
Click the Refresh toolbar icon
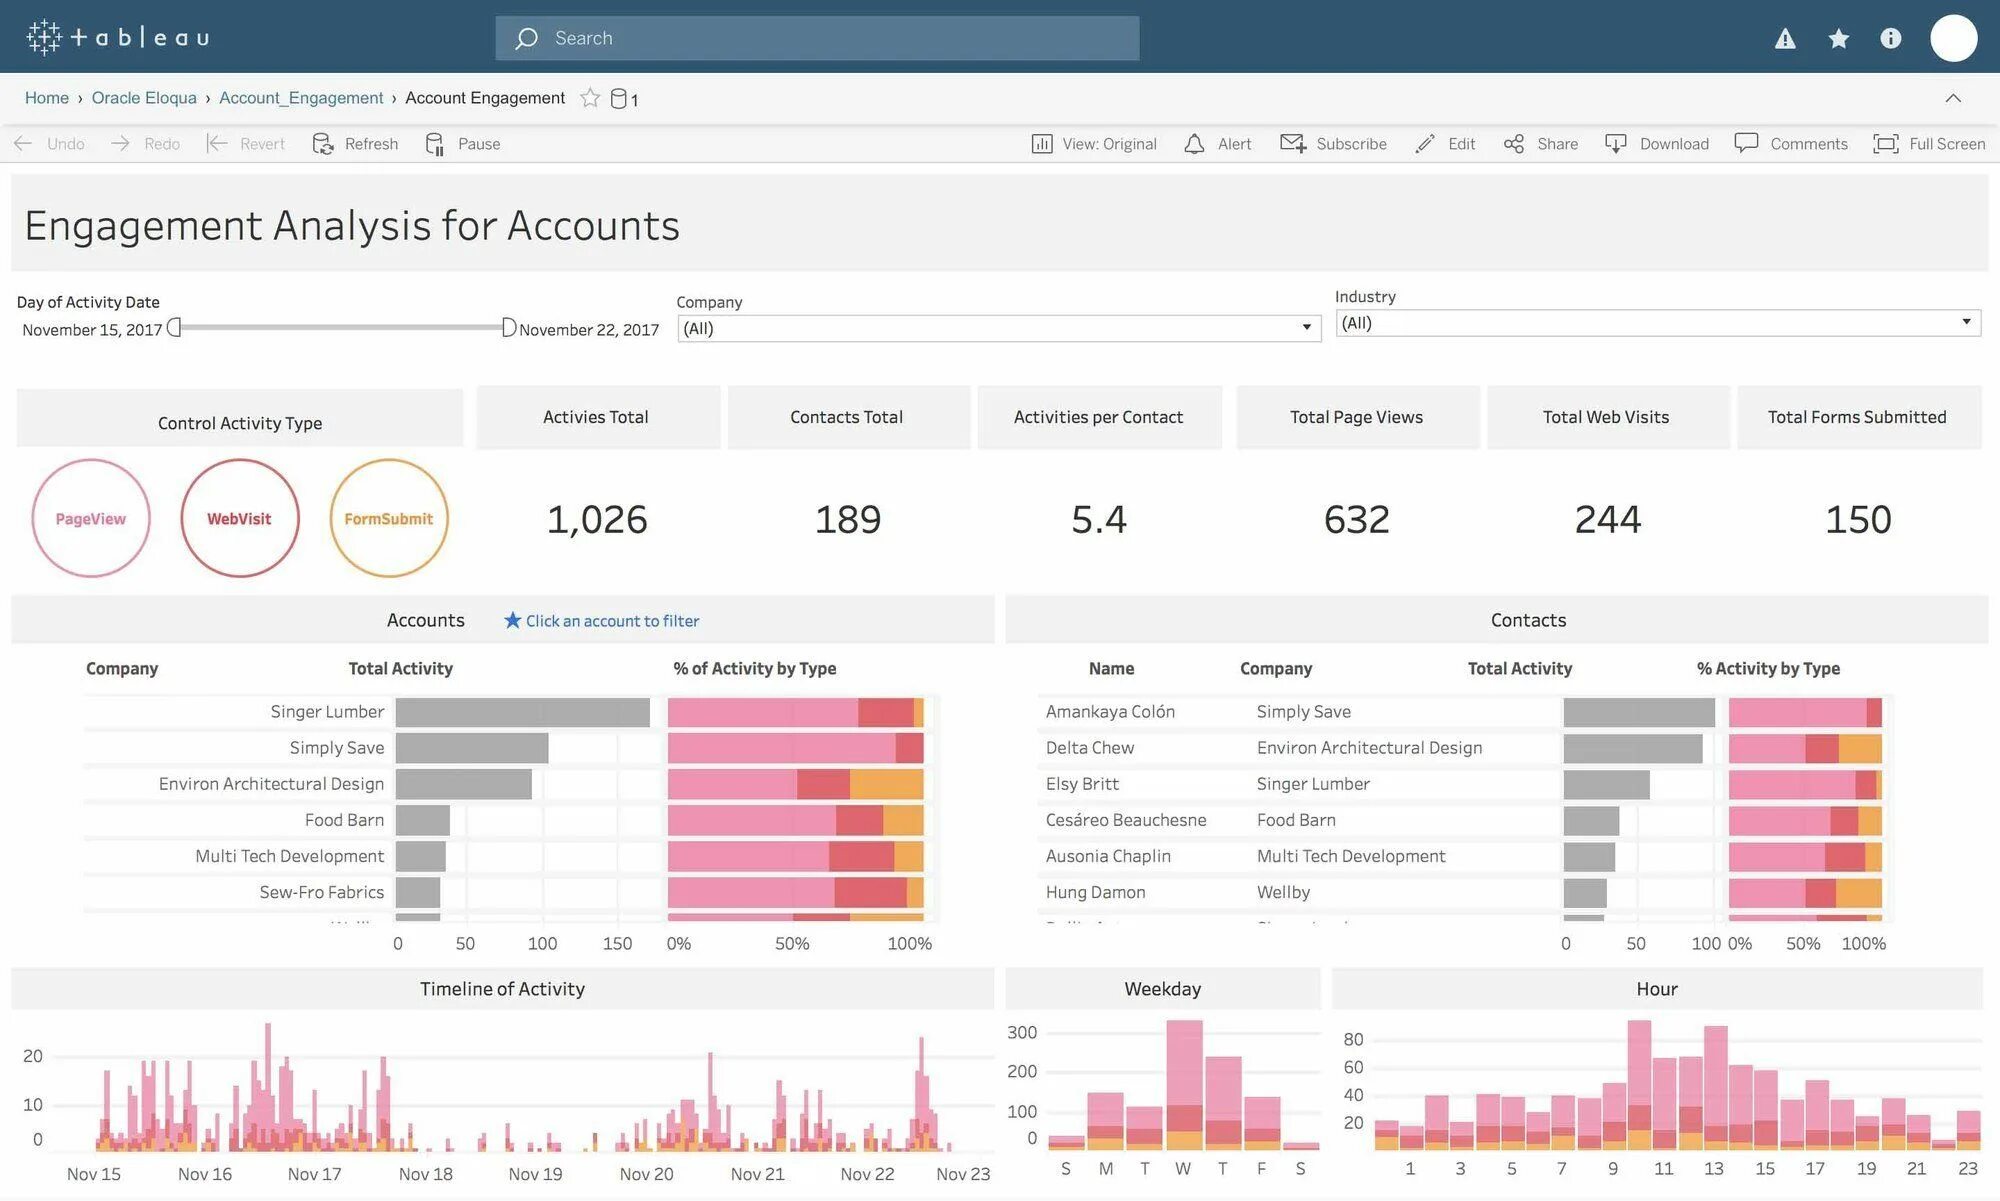[323, 144]
